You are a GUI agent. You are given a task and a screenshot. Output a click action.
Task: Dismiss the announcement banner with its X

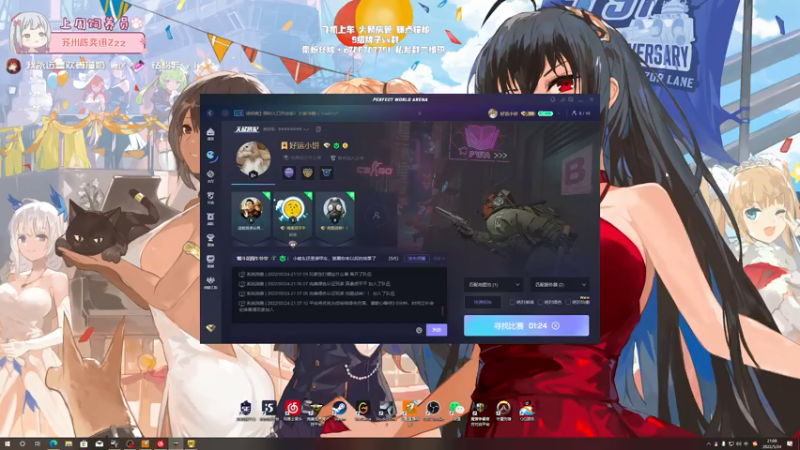[419, 113]
